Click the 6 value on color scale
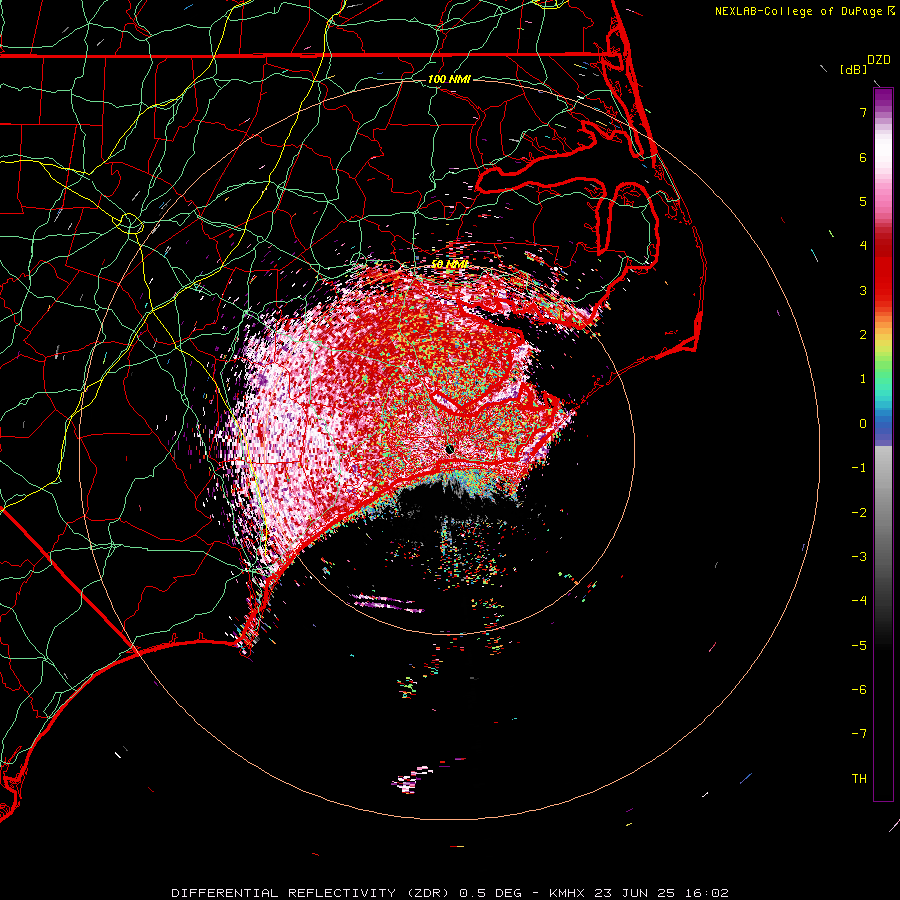 point(863,157)
